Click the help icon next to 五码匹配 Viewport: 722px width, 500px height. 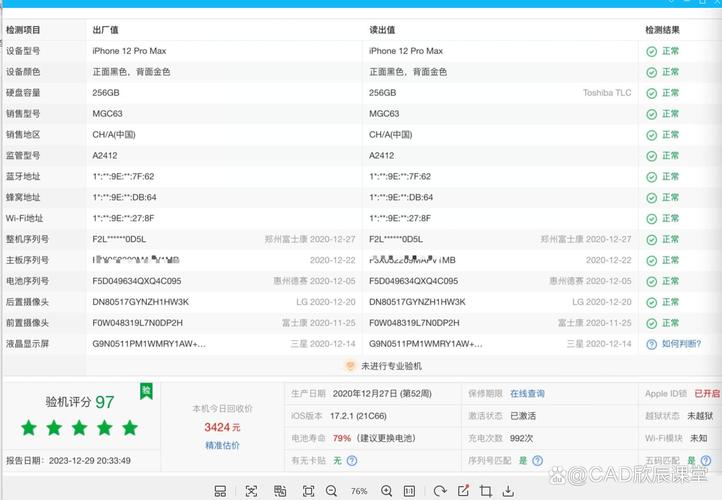706,460
